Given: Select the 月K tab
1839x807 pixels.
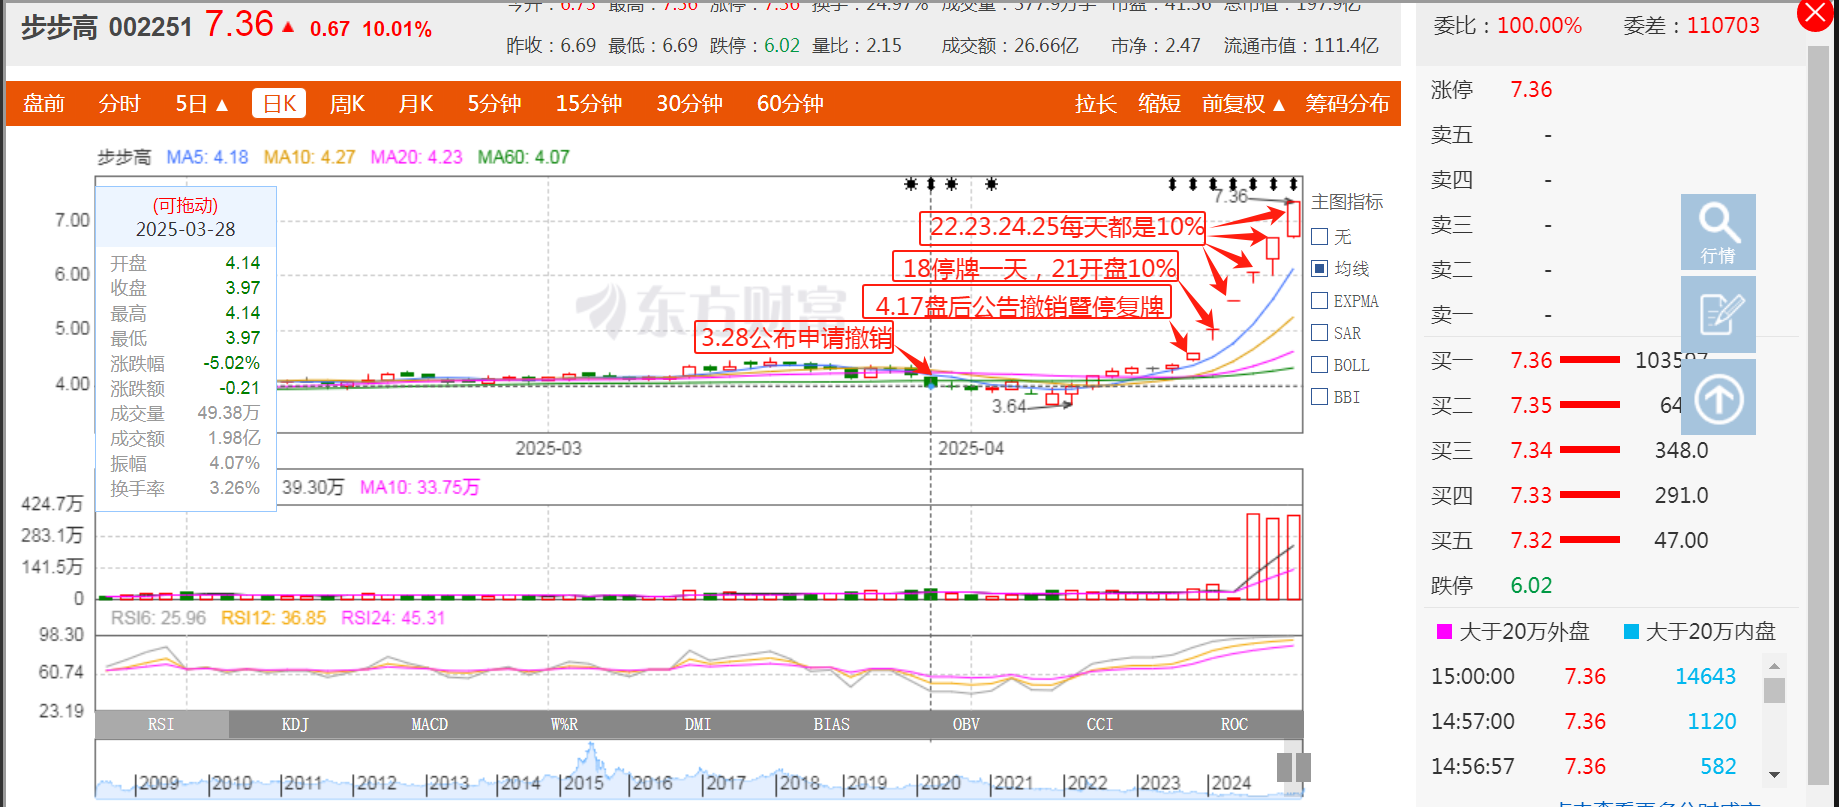Looking at the screenshot, I should 416,104.
